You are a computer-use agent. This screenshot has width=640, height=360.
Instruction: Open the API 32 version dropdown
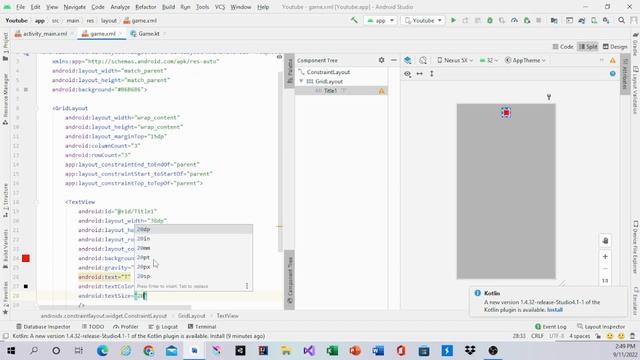[x=489, y=60]
